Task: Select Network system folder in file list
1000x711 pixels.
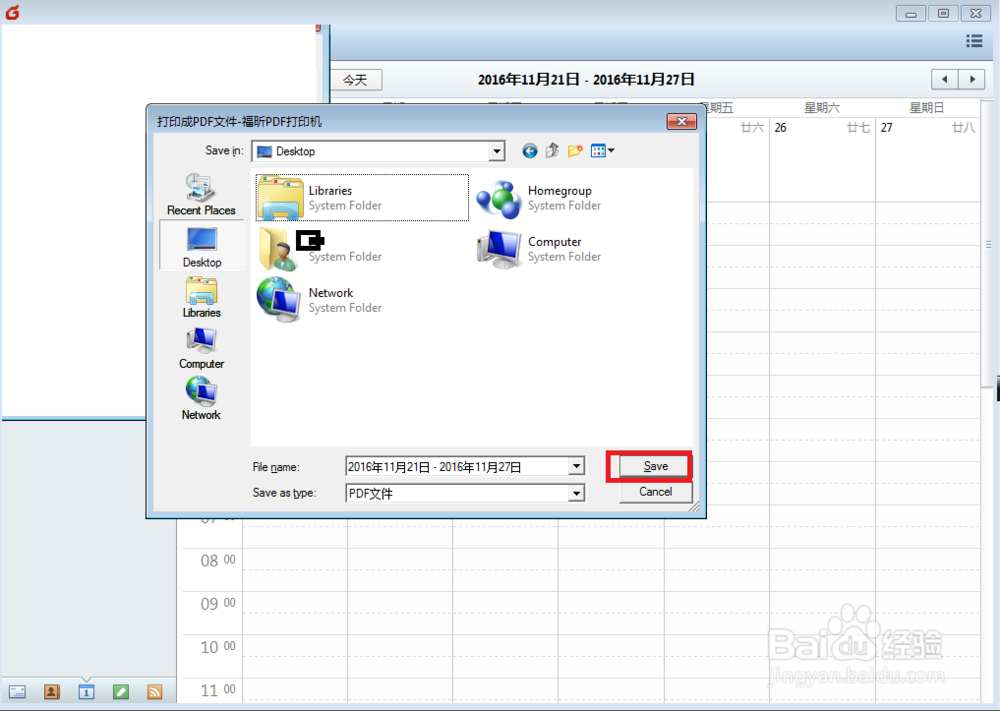Action: tap(320, 300)
